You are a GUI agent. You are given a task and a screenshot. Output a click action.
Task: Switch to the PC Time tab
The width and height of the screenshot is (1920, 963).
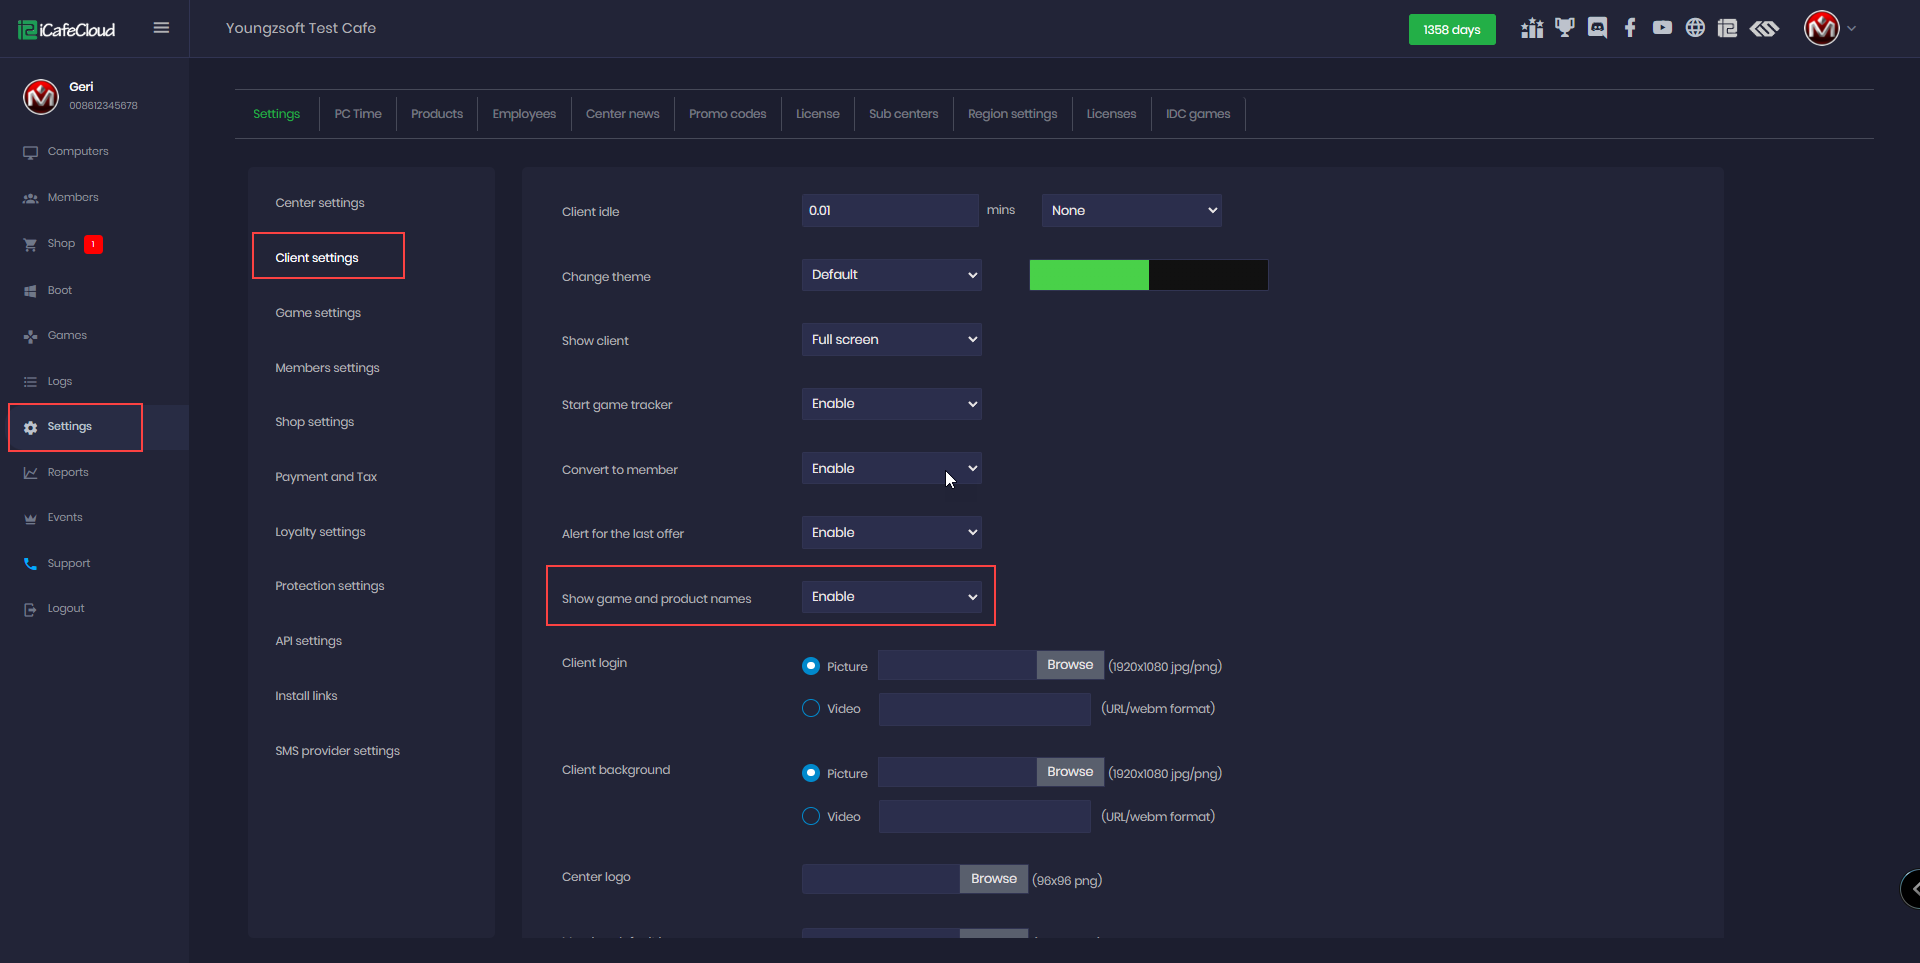358,114
